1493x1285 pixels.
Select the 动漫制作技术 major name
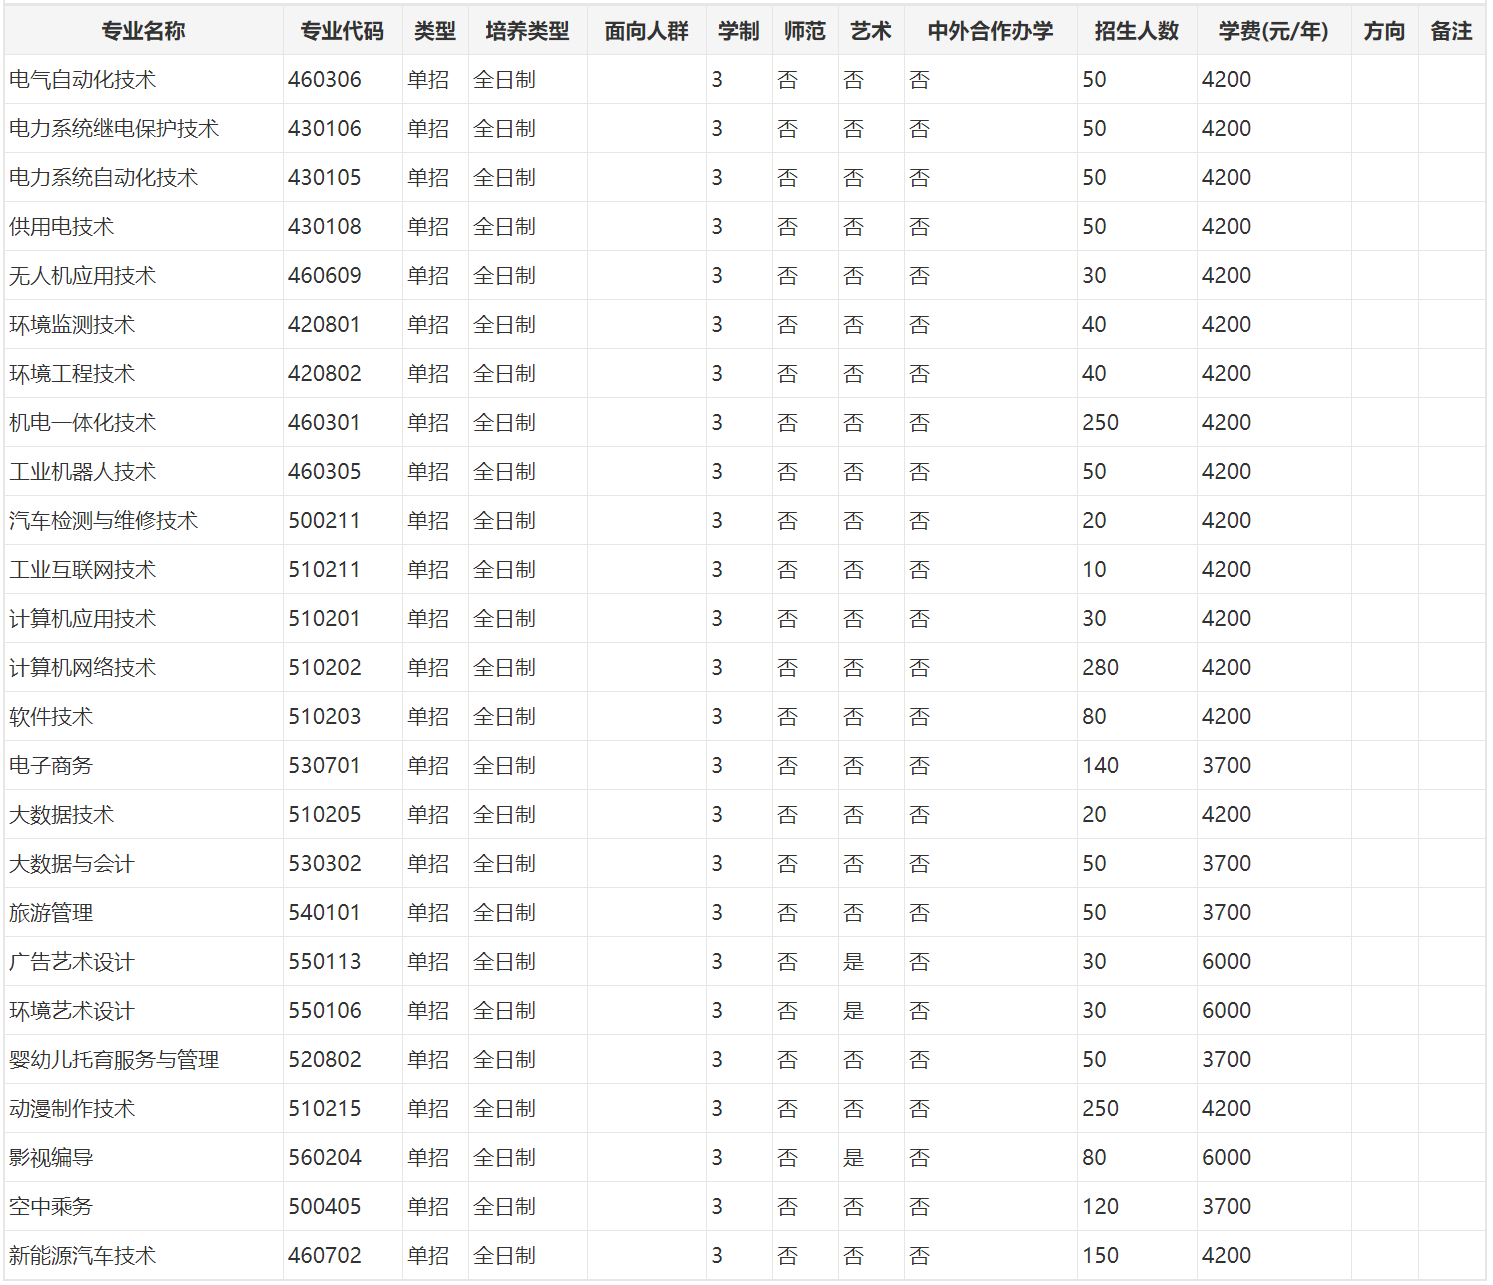click(72, 1108)
